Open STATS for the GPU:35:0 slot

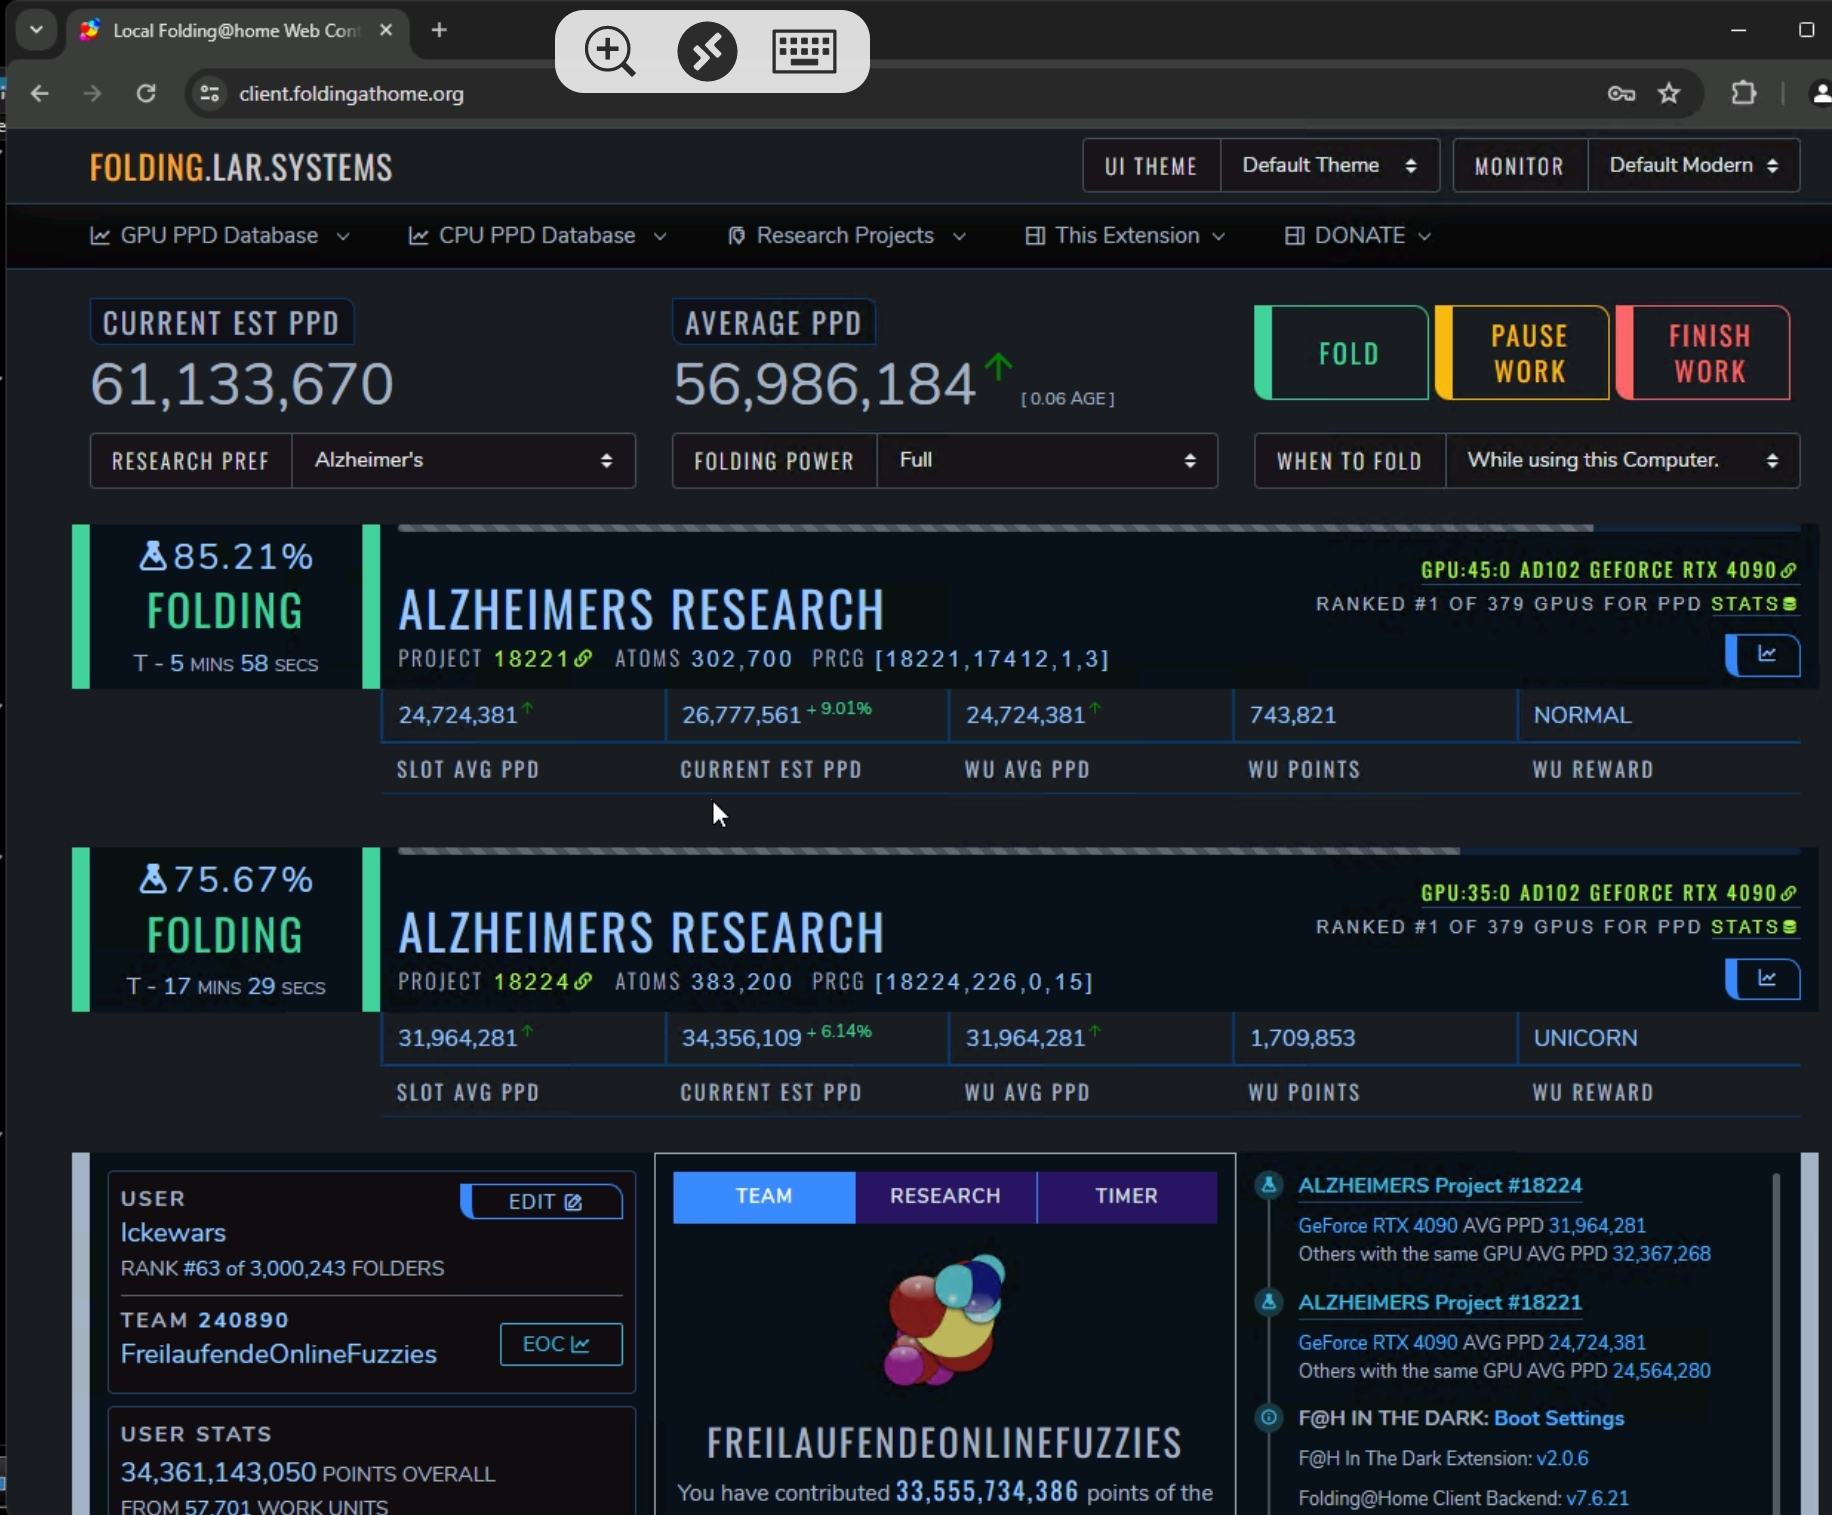tap(1754, 927)
